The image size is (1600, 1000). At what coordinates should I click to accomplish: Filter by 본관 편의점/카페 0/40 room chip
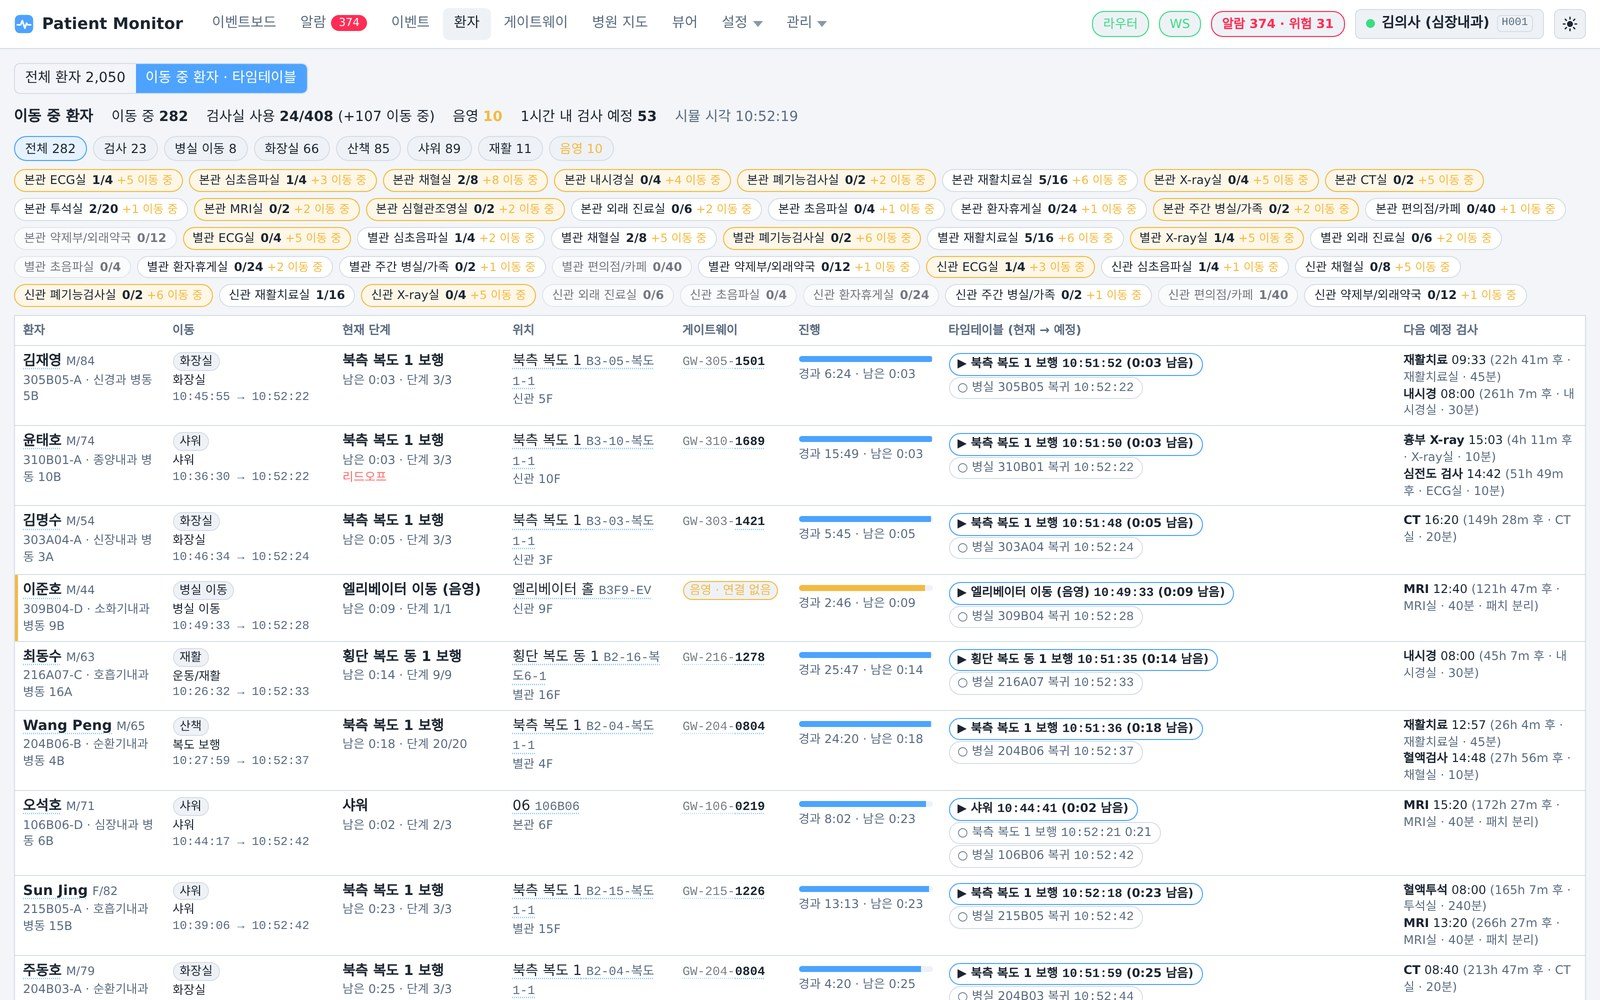coord(1465,209)
